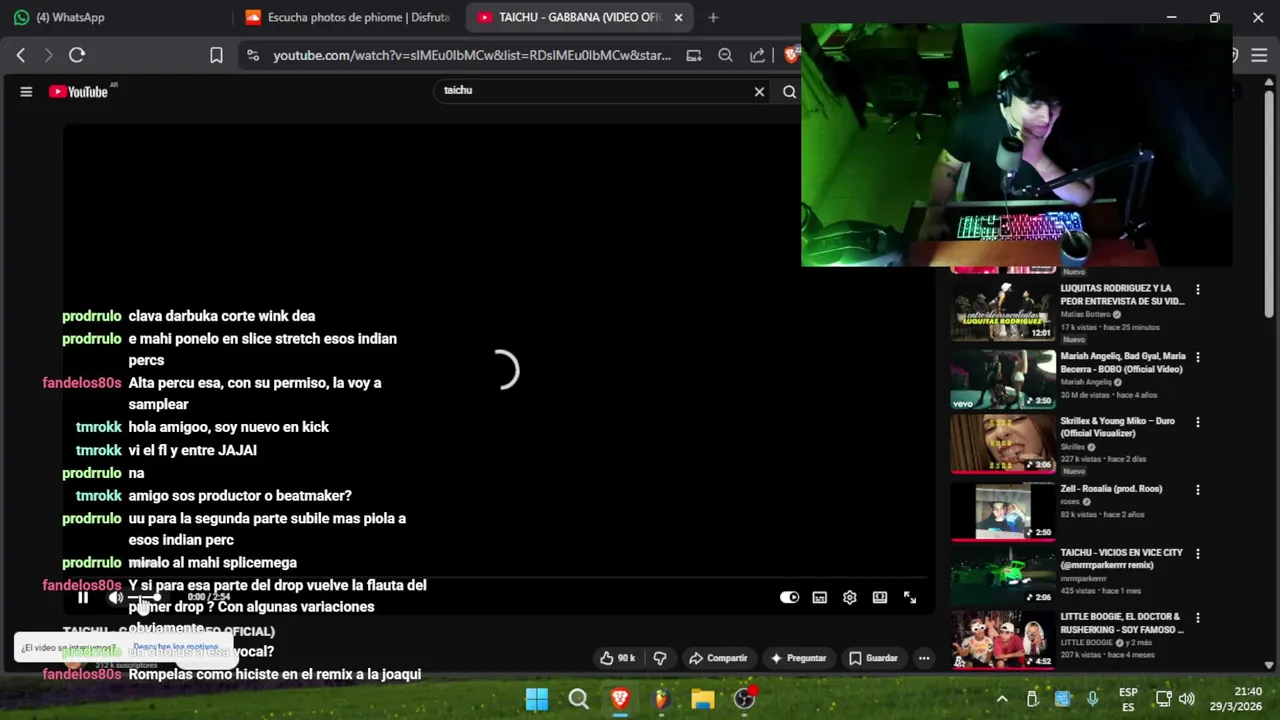Open options menu for Little Boogie video

coord(1198,618)
